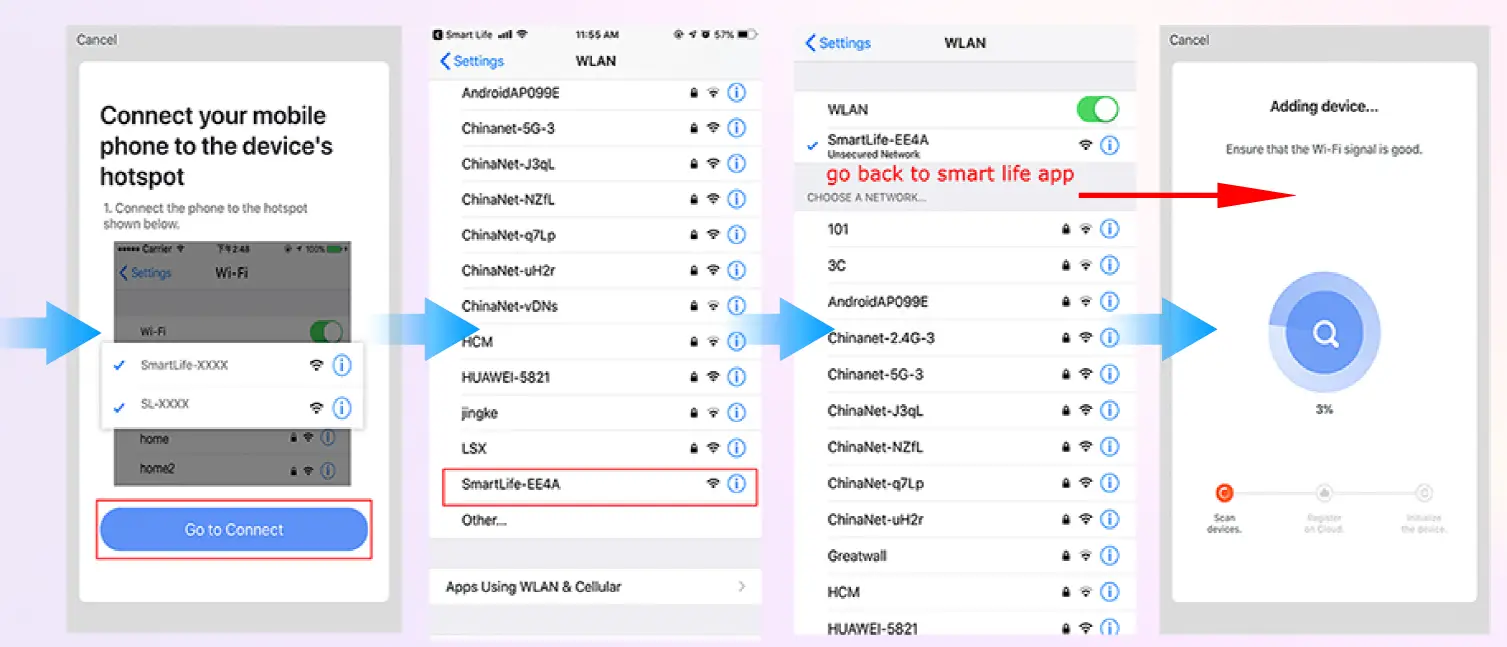Open info icon for jingke network
Screen dimensions: 1507x647
point(737,413)
